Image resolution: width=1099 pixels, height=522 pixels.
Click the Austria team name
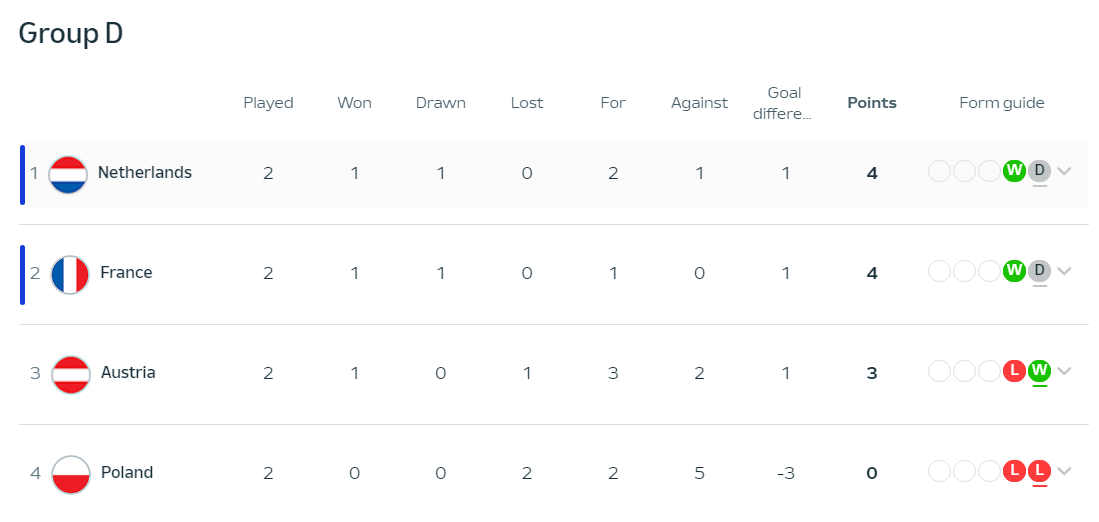128,373
